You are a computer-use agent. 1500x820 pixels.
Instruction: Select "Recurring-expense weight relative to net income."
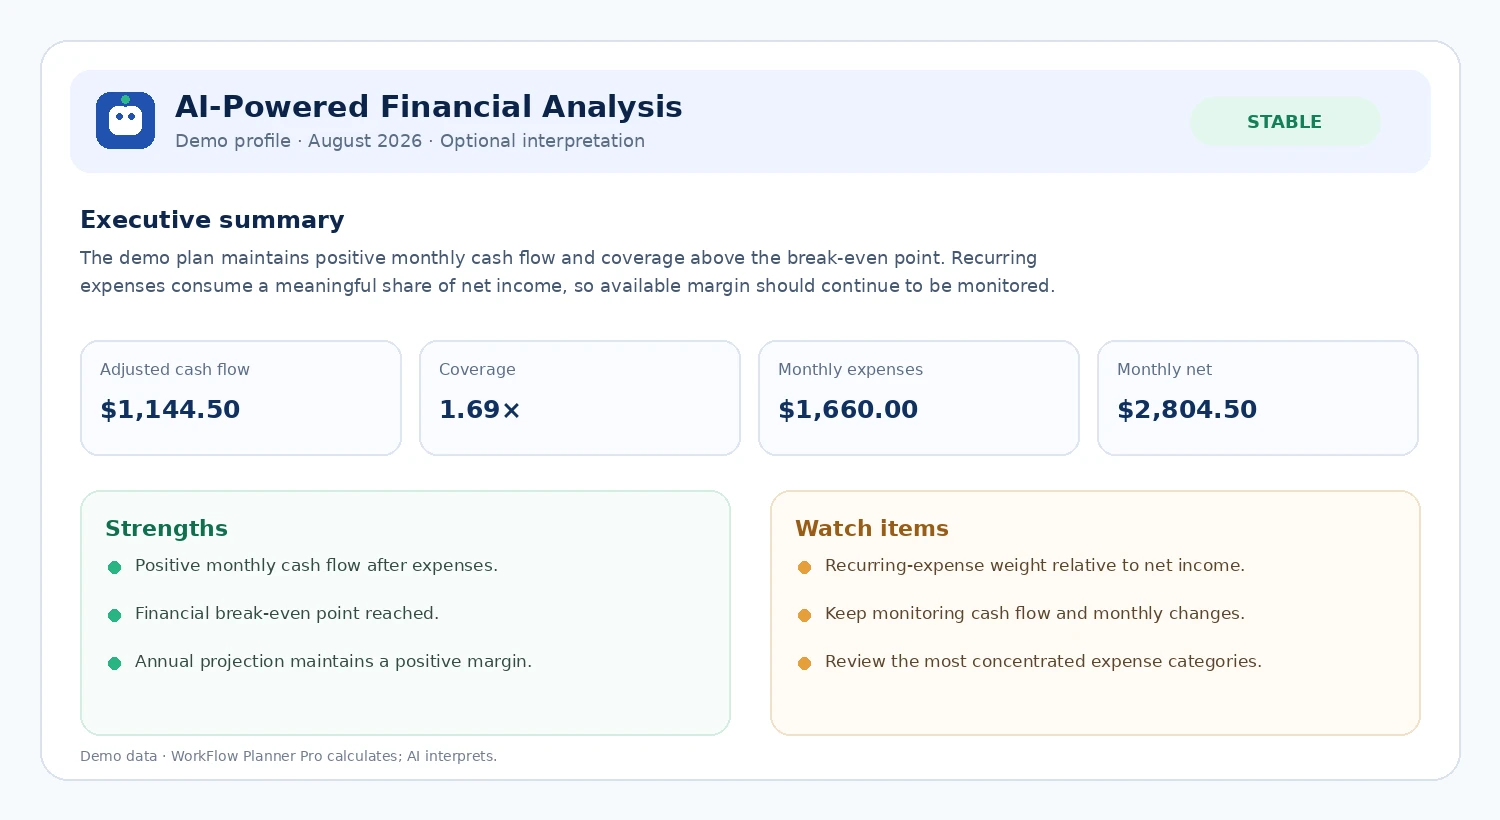[x=1035, y=566]
